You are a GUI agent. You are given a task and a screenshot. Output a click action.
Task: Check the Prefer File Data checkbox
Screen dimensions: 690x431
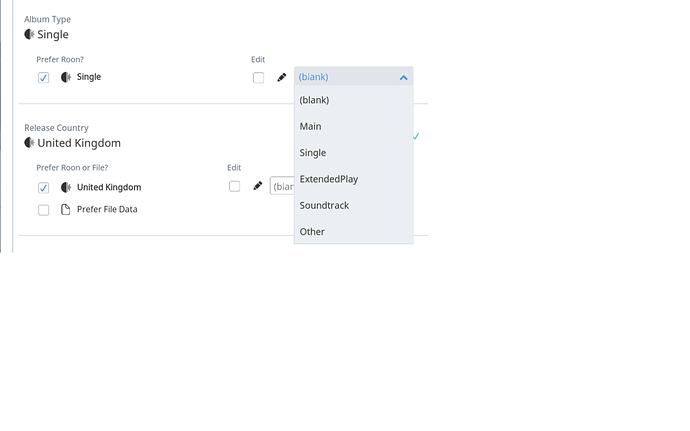pyautogui.click(x=43, y=210)
